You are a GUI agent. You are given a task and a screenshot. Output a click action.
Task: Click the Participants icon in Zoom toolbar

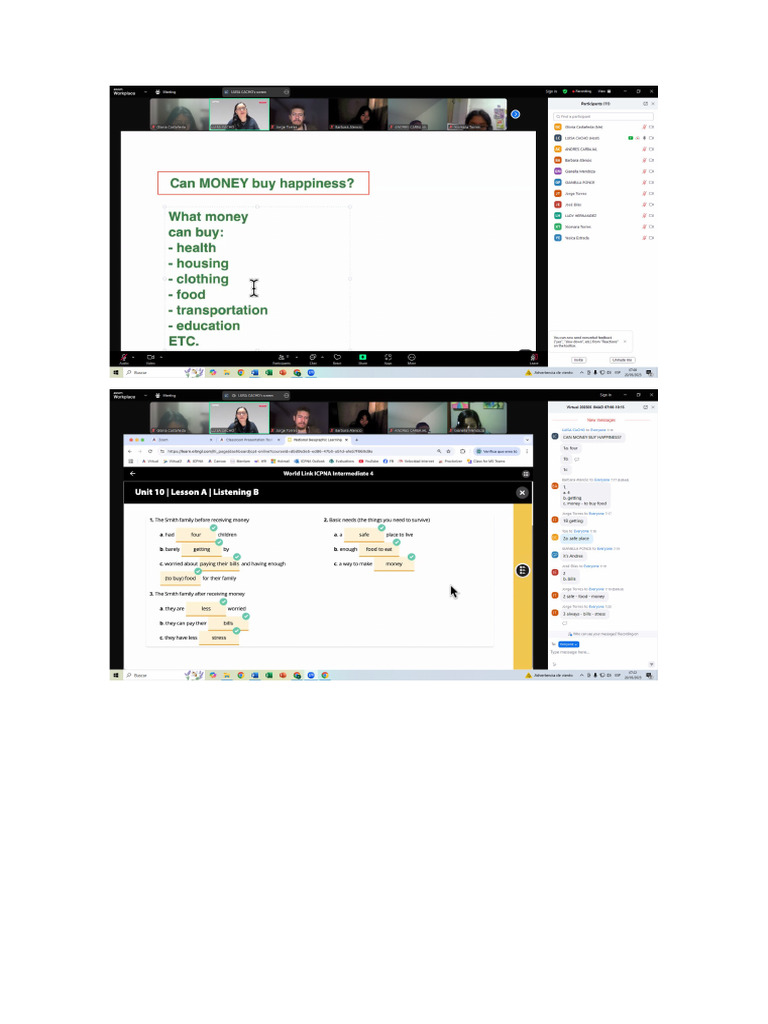(x=281, y=357)
